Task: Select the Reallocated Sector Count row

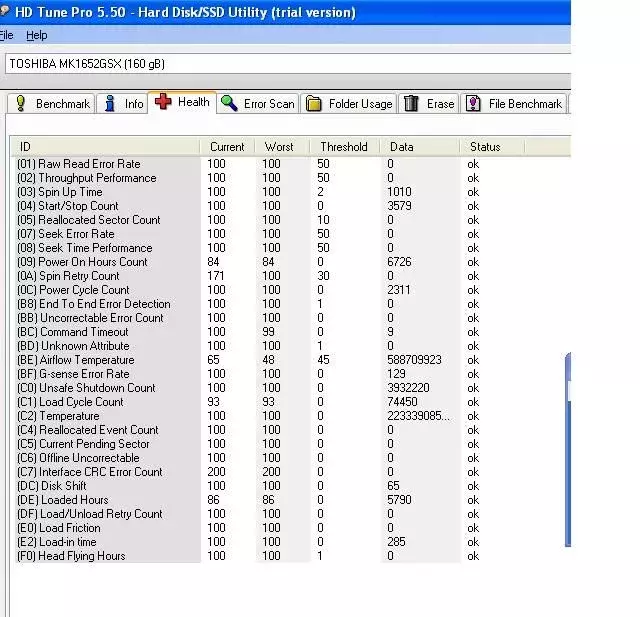Action: point(249,220)
